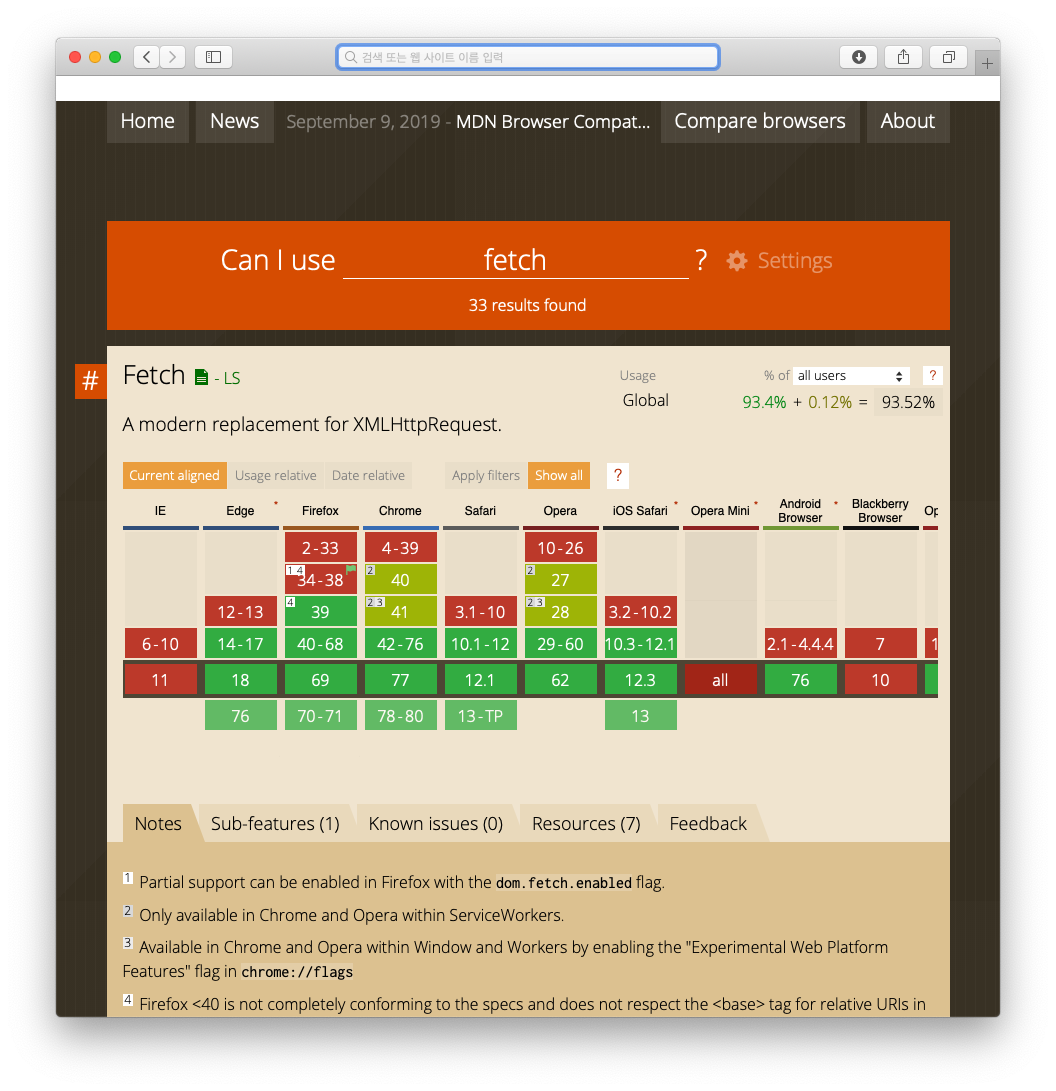
Task: Click the Chrome 41 cell
Action: point(401,612)
